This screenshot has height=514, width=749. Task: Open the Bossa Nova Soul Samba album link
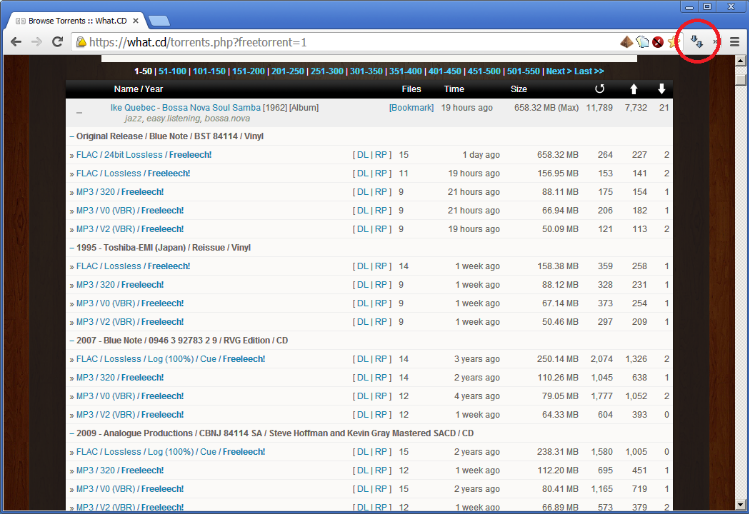212,108
